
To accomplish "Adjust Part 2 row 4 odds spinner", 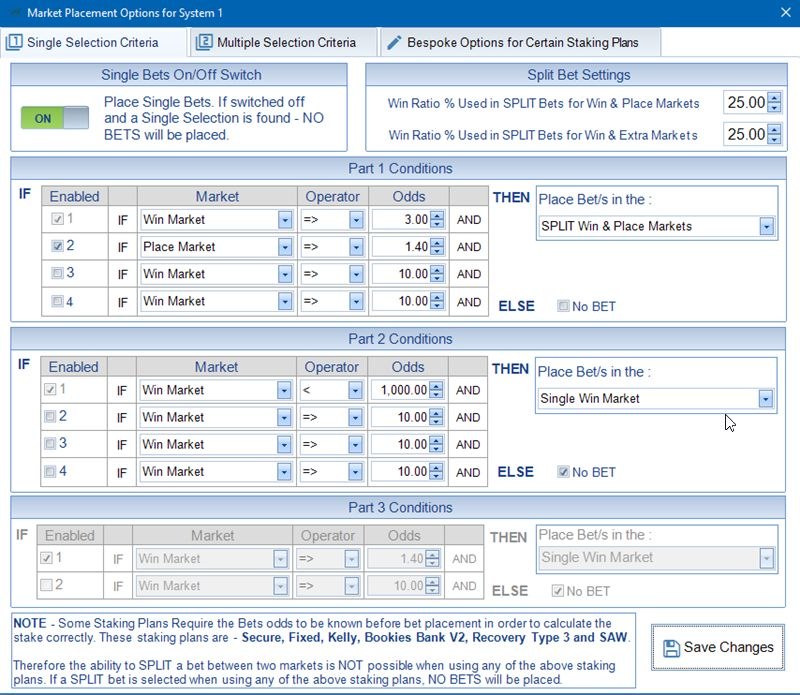I will (x=436, y=472).
